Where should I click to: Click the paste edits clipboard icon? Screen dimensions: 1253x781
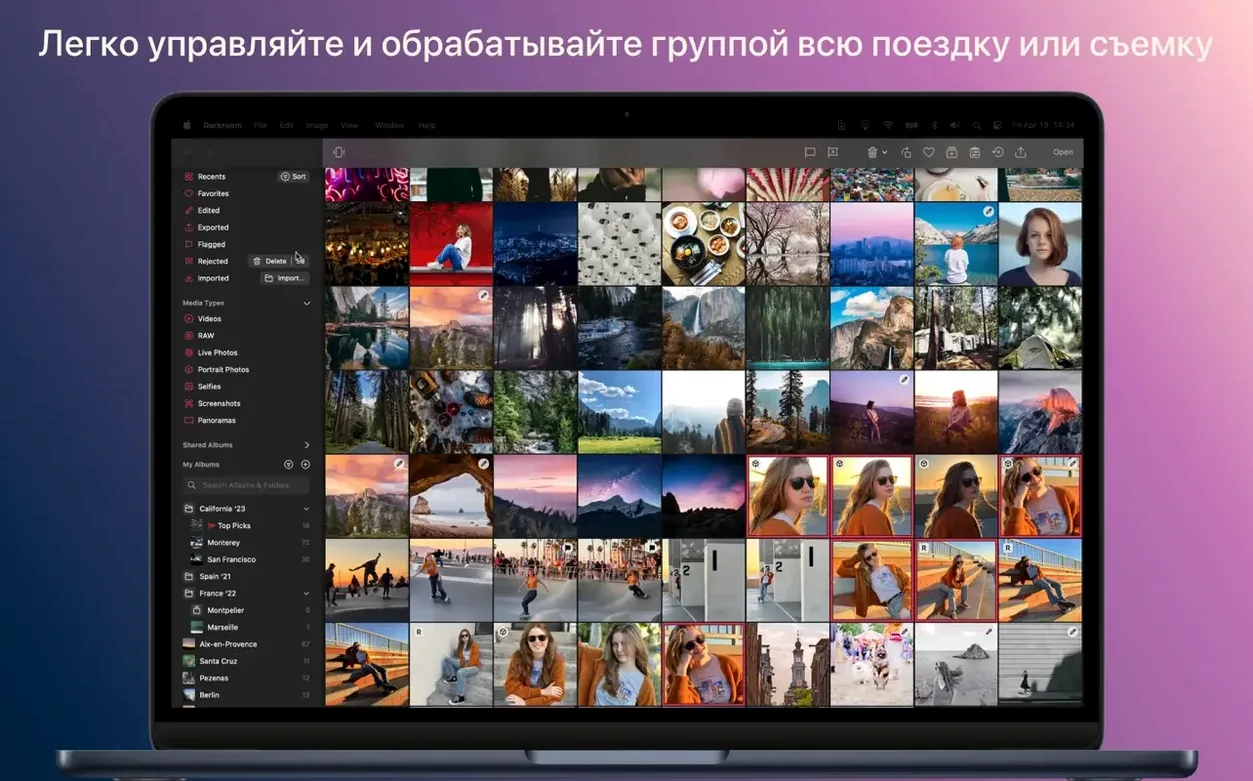coord(974,152)
